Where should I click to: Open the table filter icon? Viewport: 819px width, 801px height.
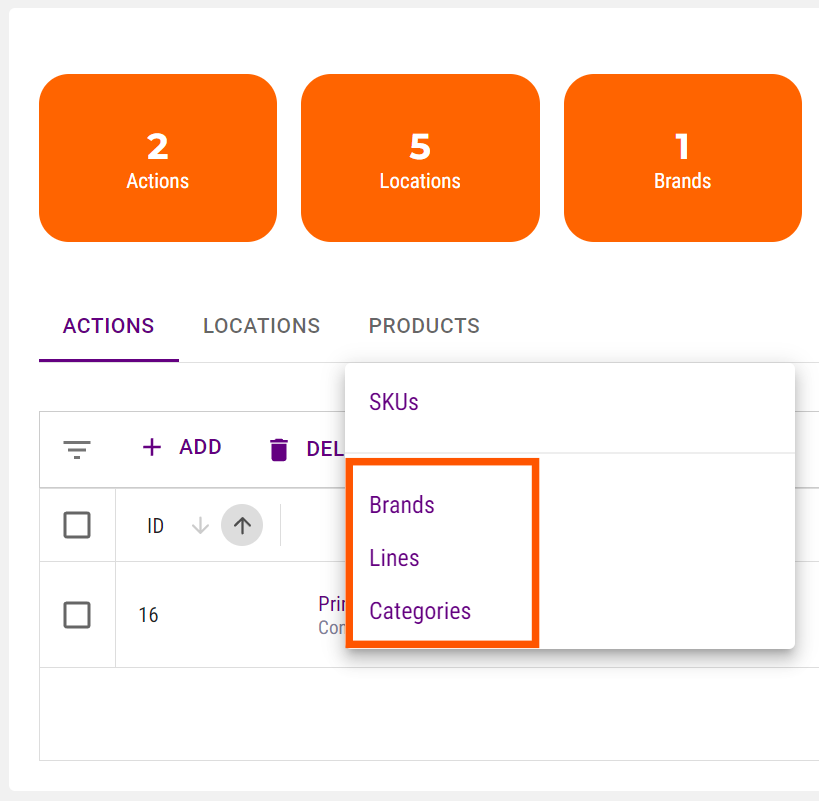pos(77,449)
